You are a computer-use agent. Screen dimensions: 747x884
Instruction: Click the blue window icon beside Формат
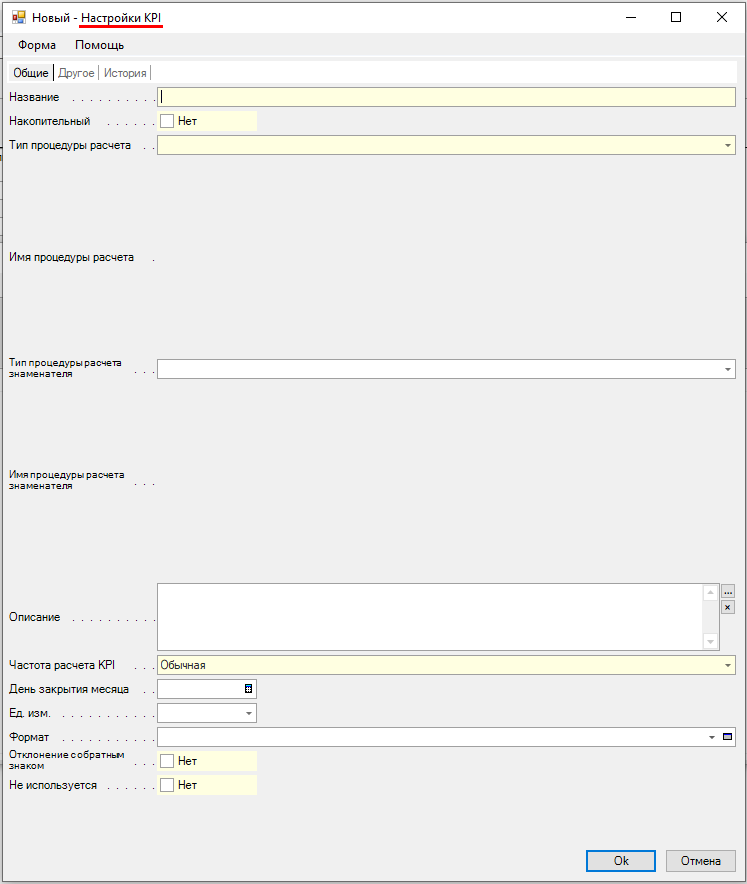[728, 737]
